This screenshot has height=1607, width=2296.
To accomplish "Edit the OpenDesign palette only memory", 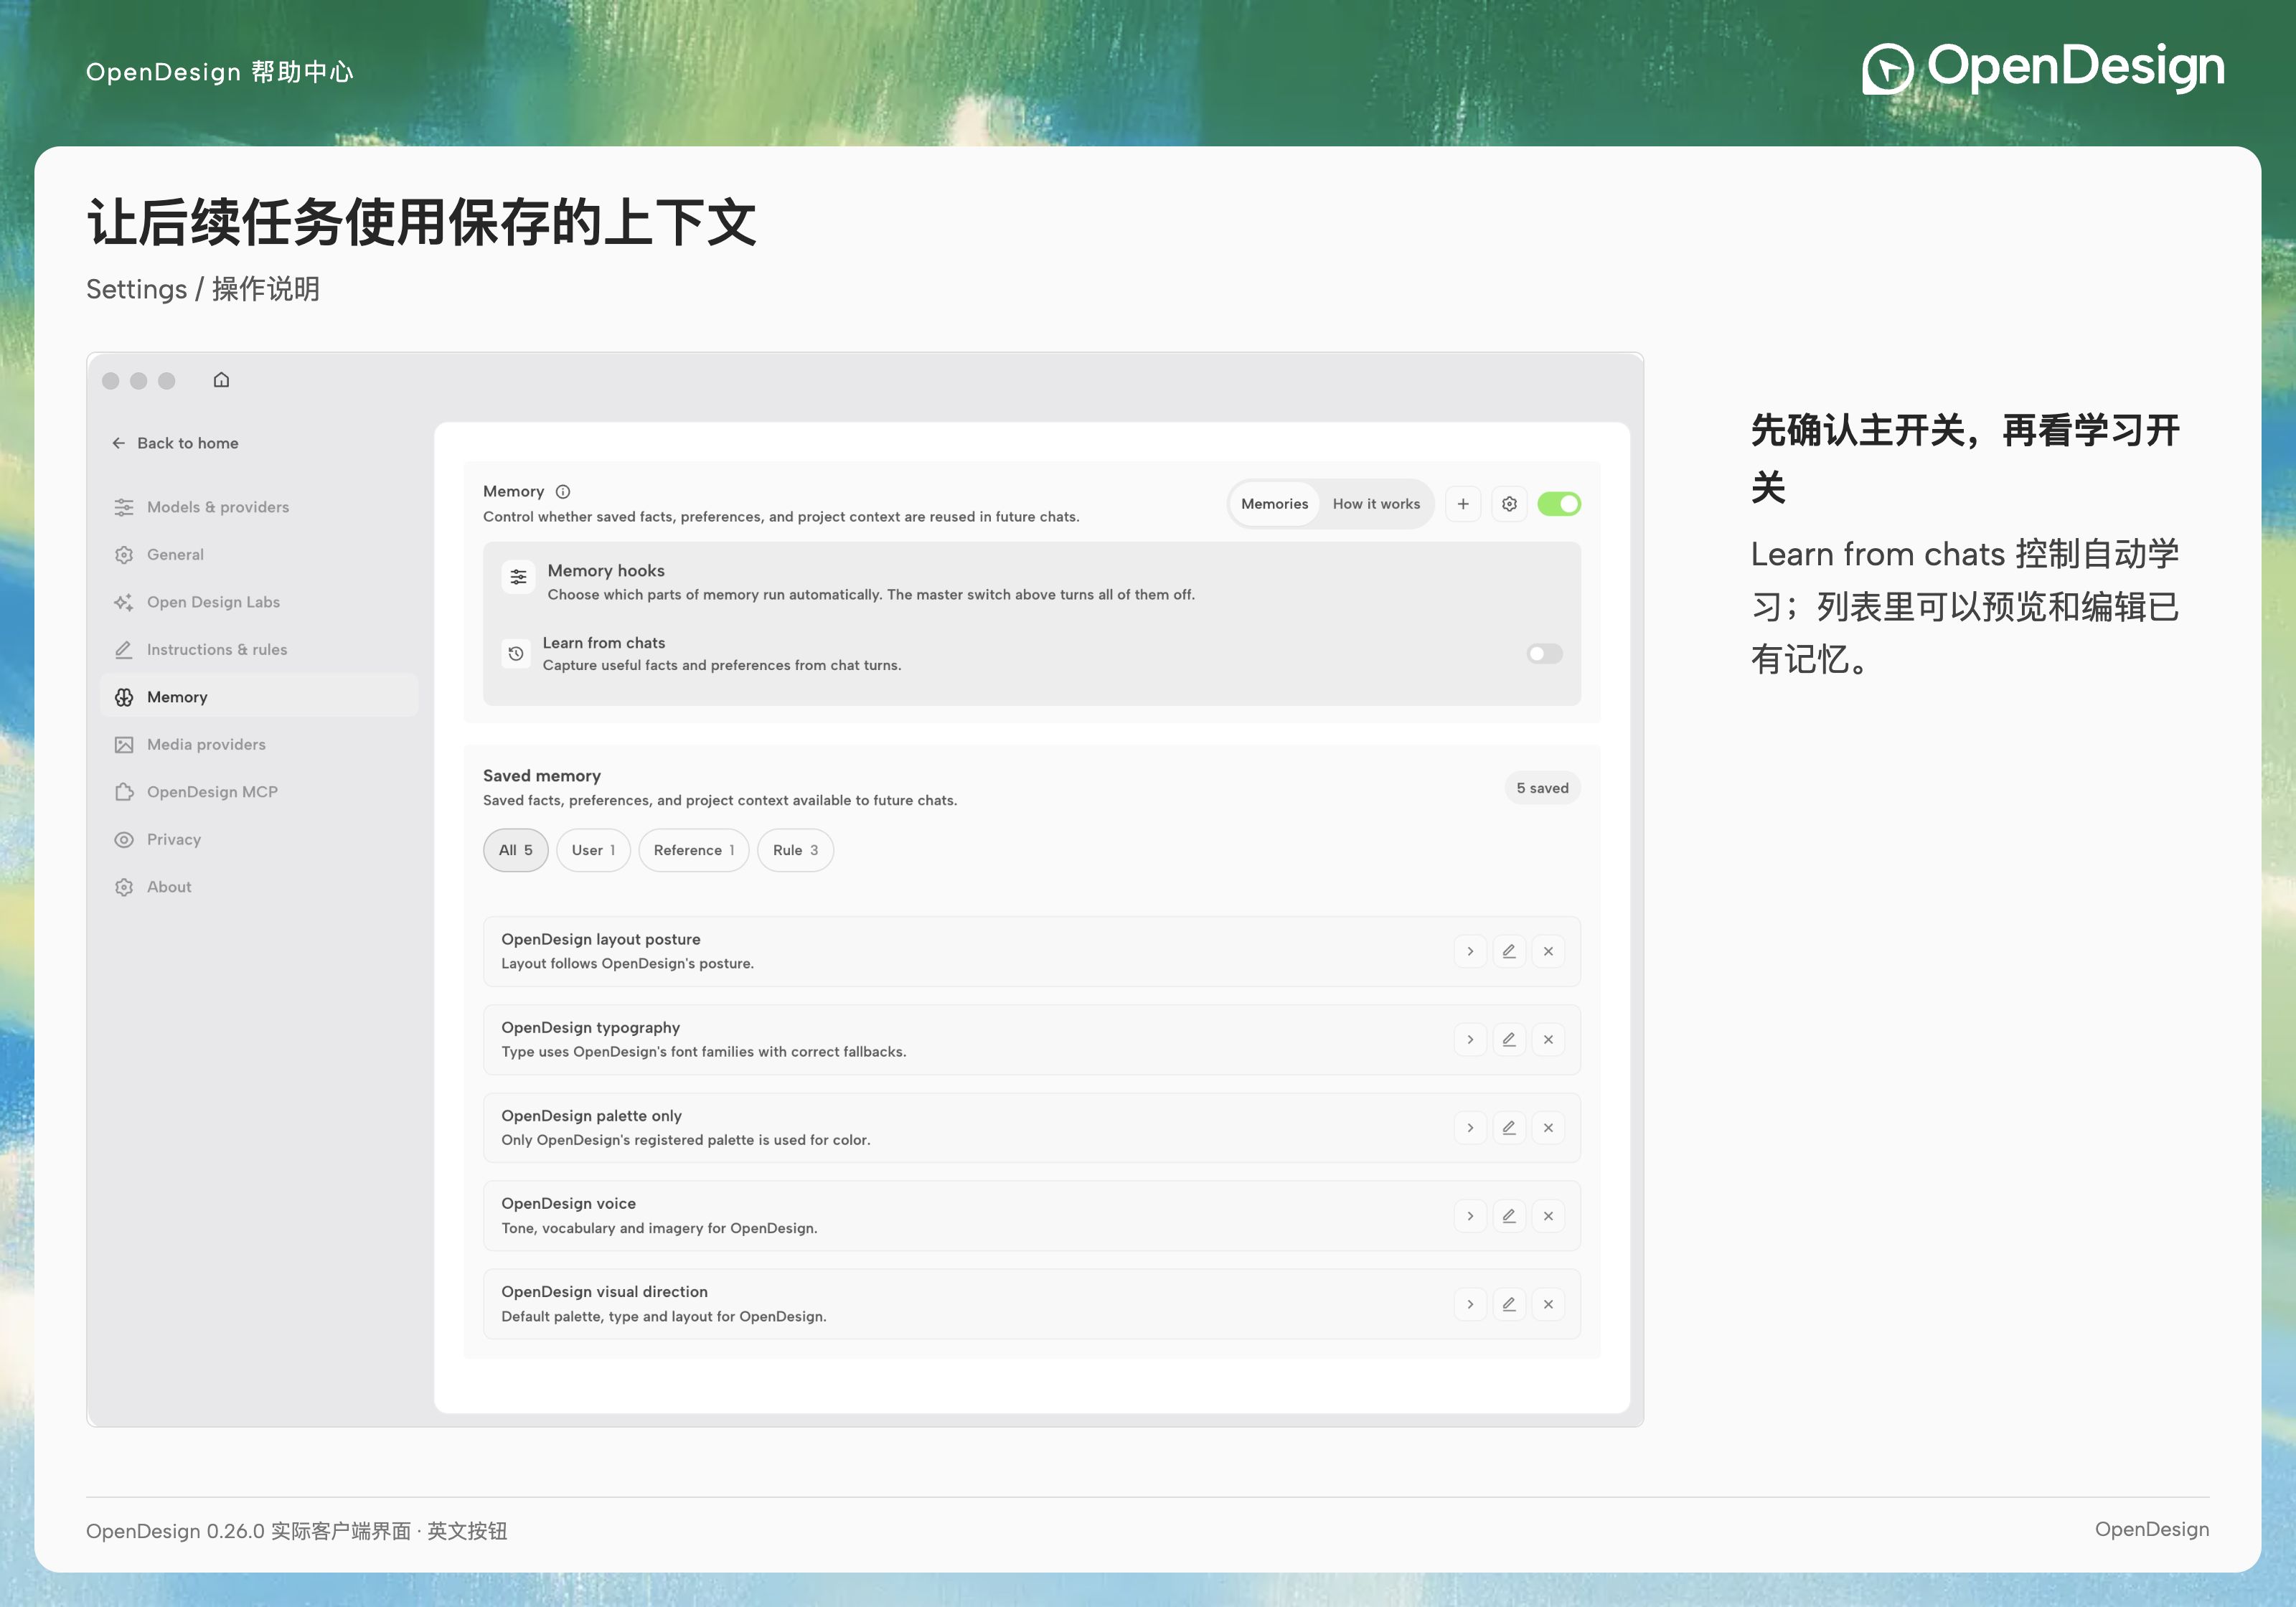I will coord(1509,1128).
